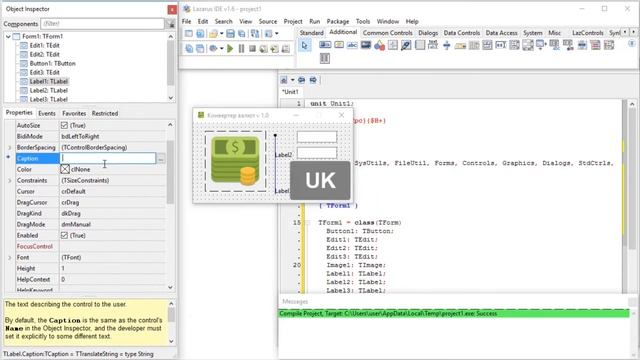The height and width of the screenshot is (360, 640).
Task: Open the Tools menu
Action: 362,21
